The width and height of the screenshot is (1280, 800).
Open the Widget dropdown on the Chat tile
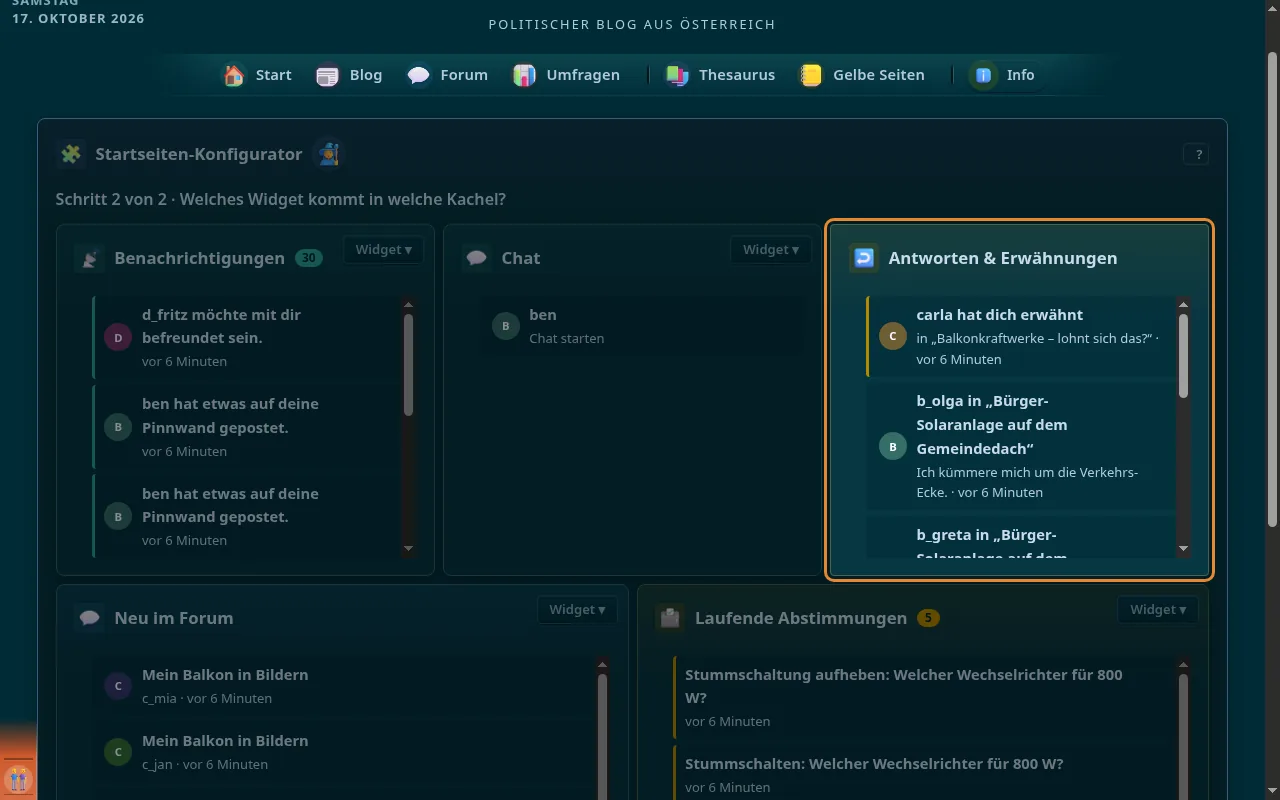770,250
